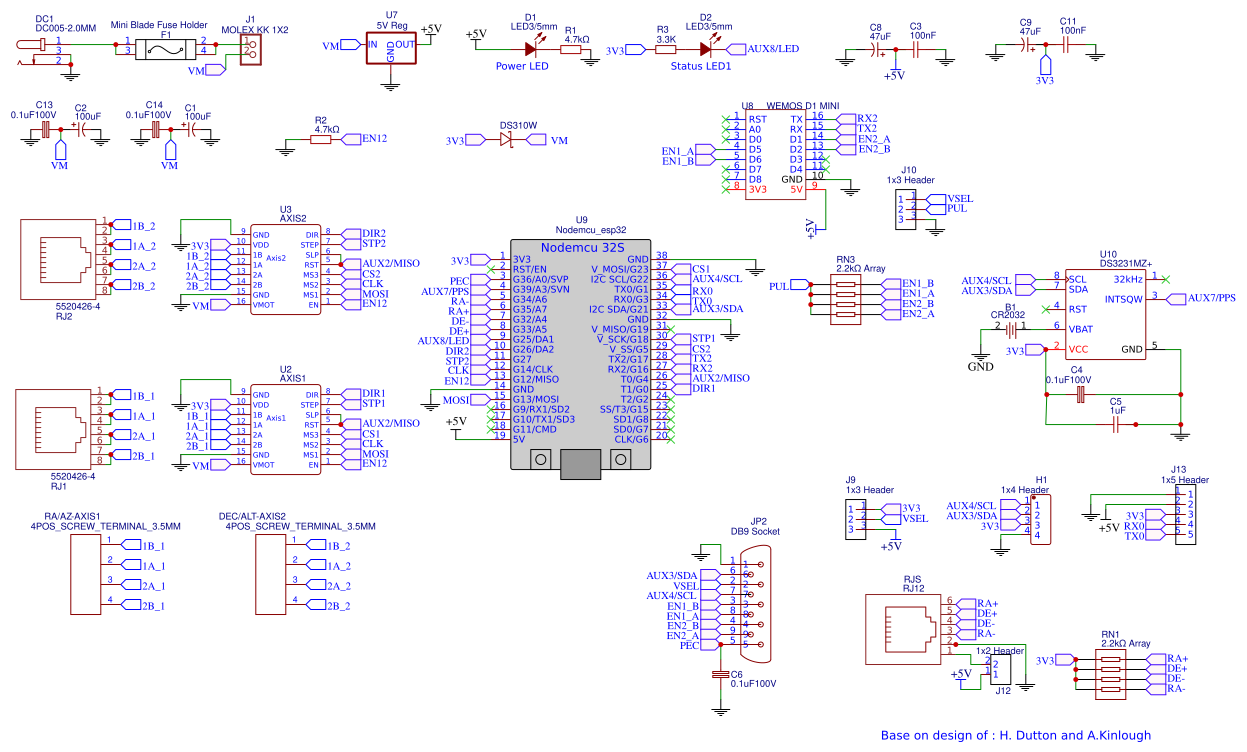Click the H1 1x4 header
Viewport: 1247px width, 752px height.
[x=1039, y=521]
